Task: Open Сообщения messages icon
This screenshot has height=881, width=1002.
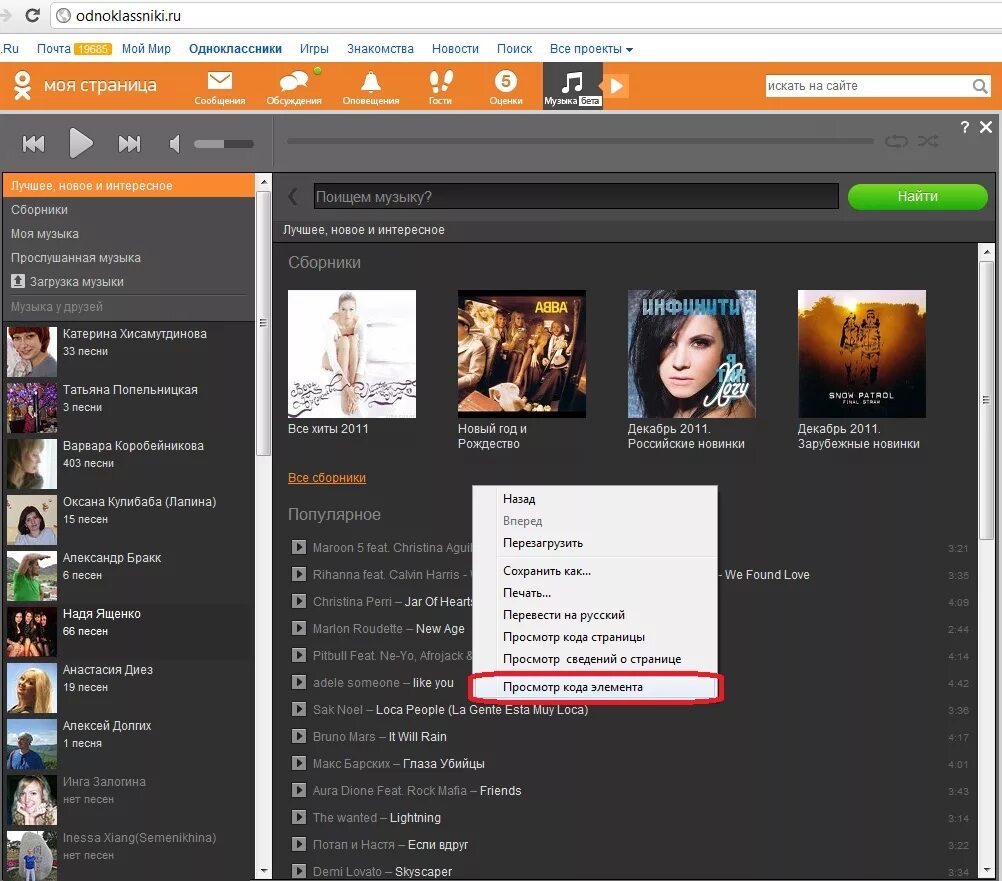Action: coord(220,88)
